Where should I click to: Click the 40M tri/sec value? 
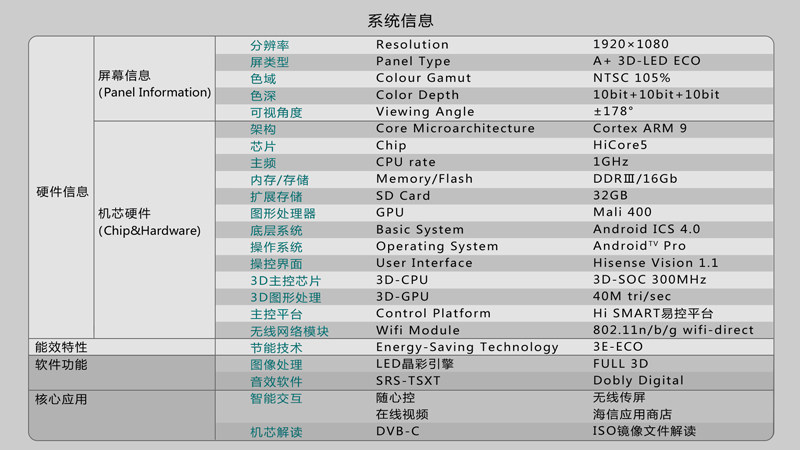pyautogui.click(x=632, y=296)
